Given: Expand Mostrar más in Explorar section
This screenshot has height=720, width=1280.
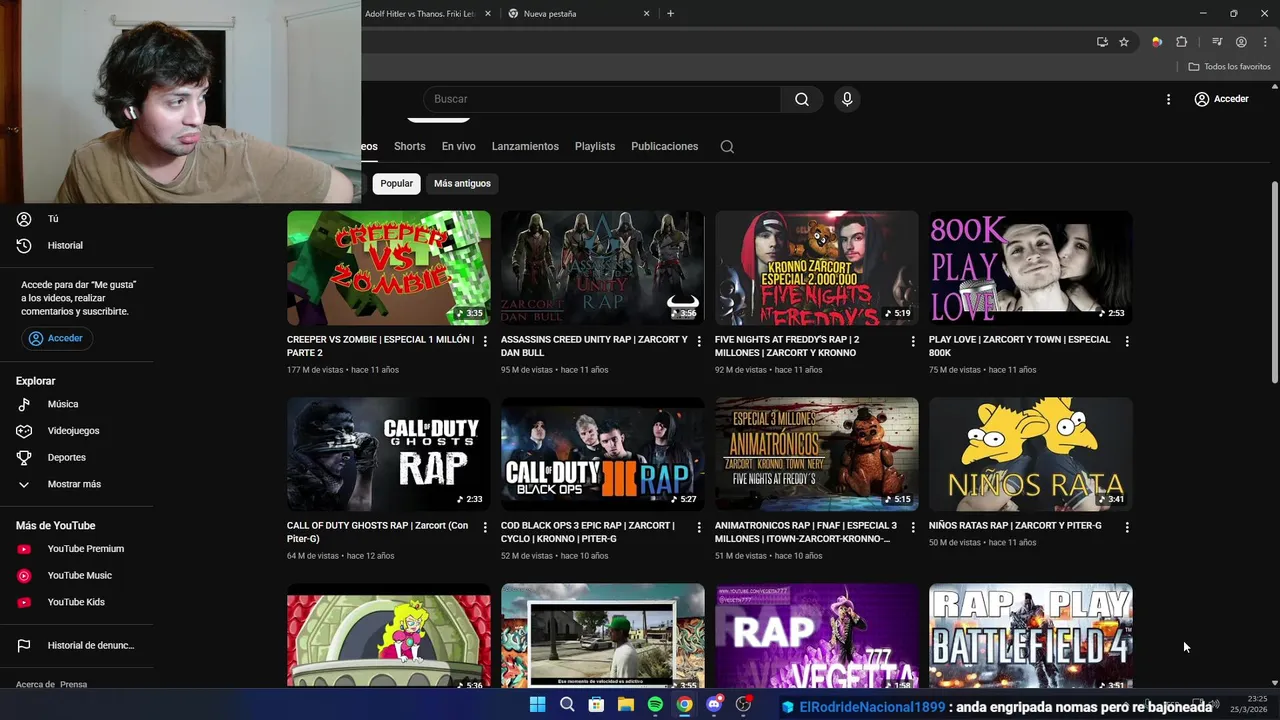Looking at the screenshot, I should (x=74, y=484).
